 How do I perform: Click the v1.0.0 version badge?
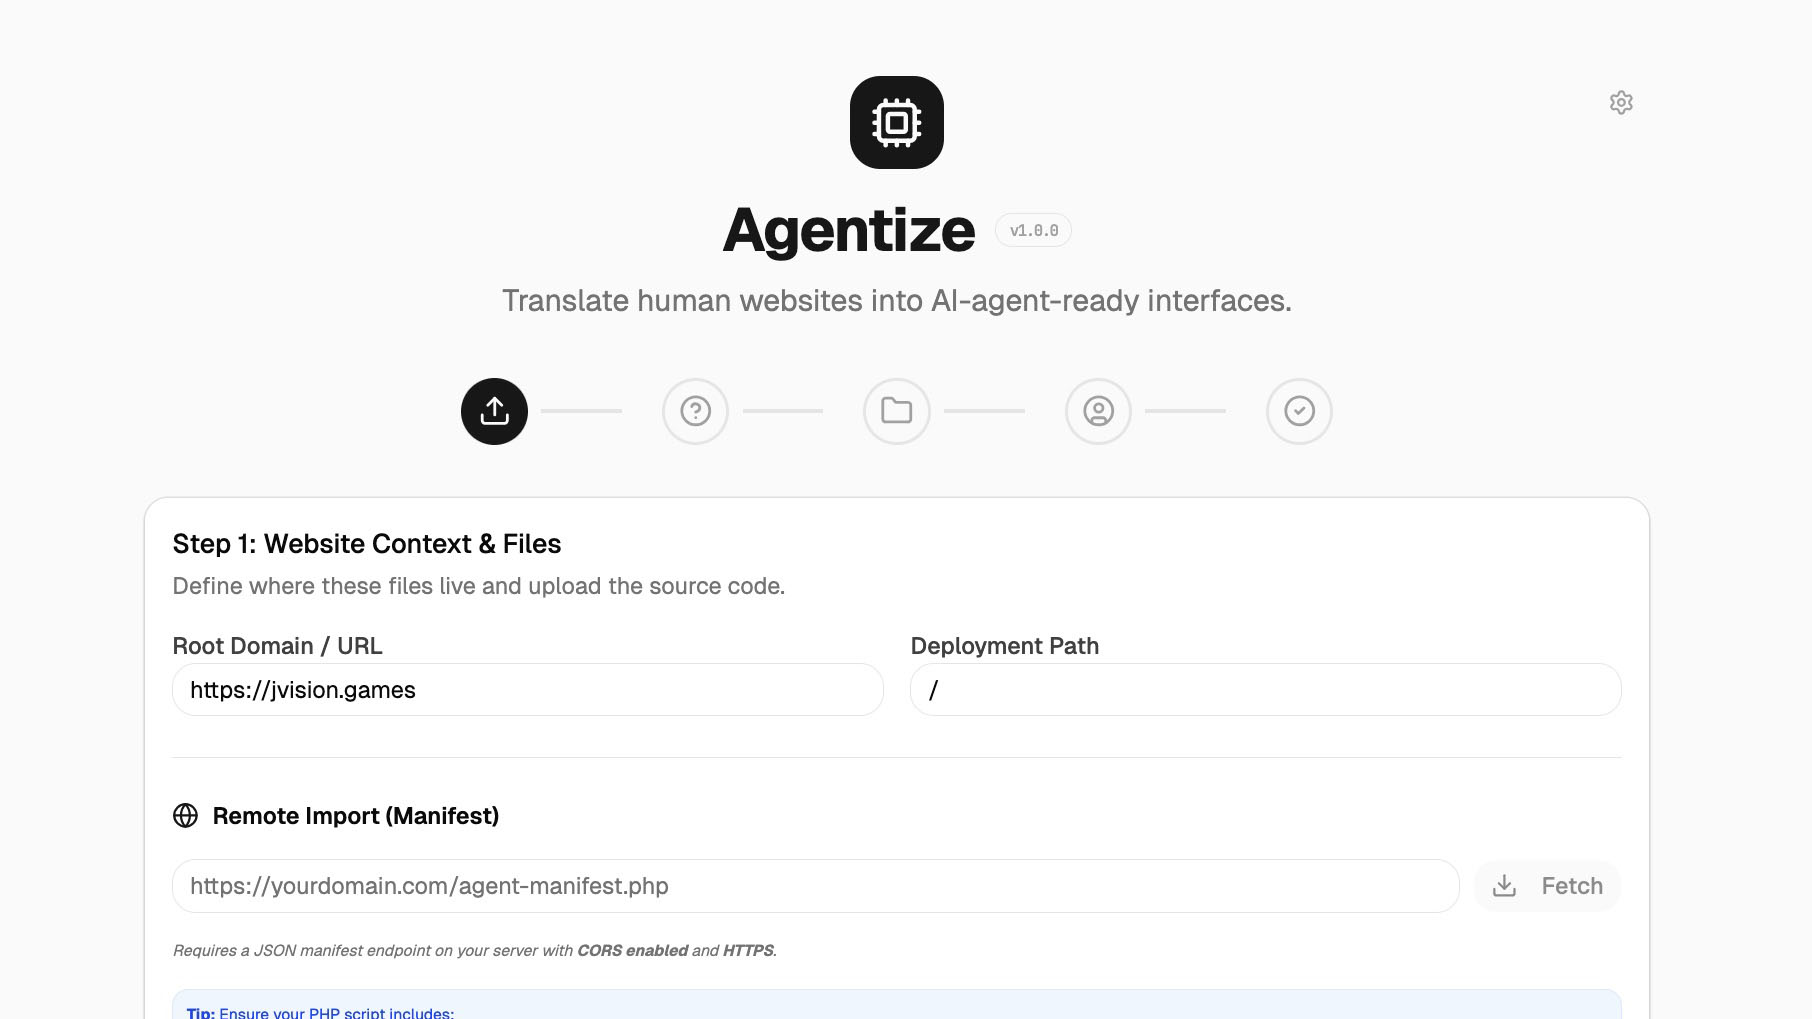(x=1033, y=230)
